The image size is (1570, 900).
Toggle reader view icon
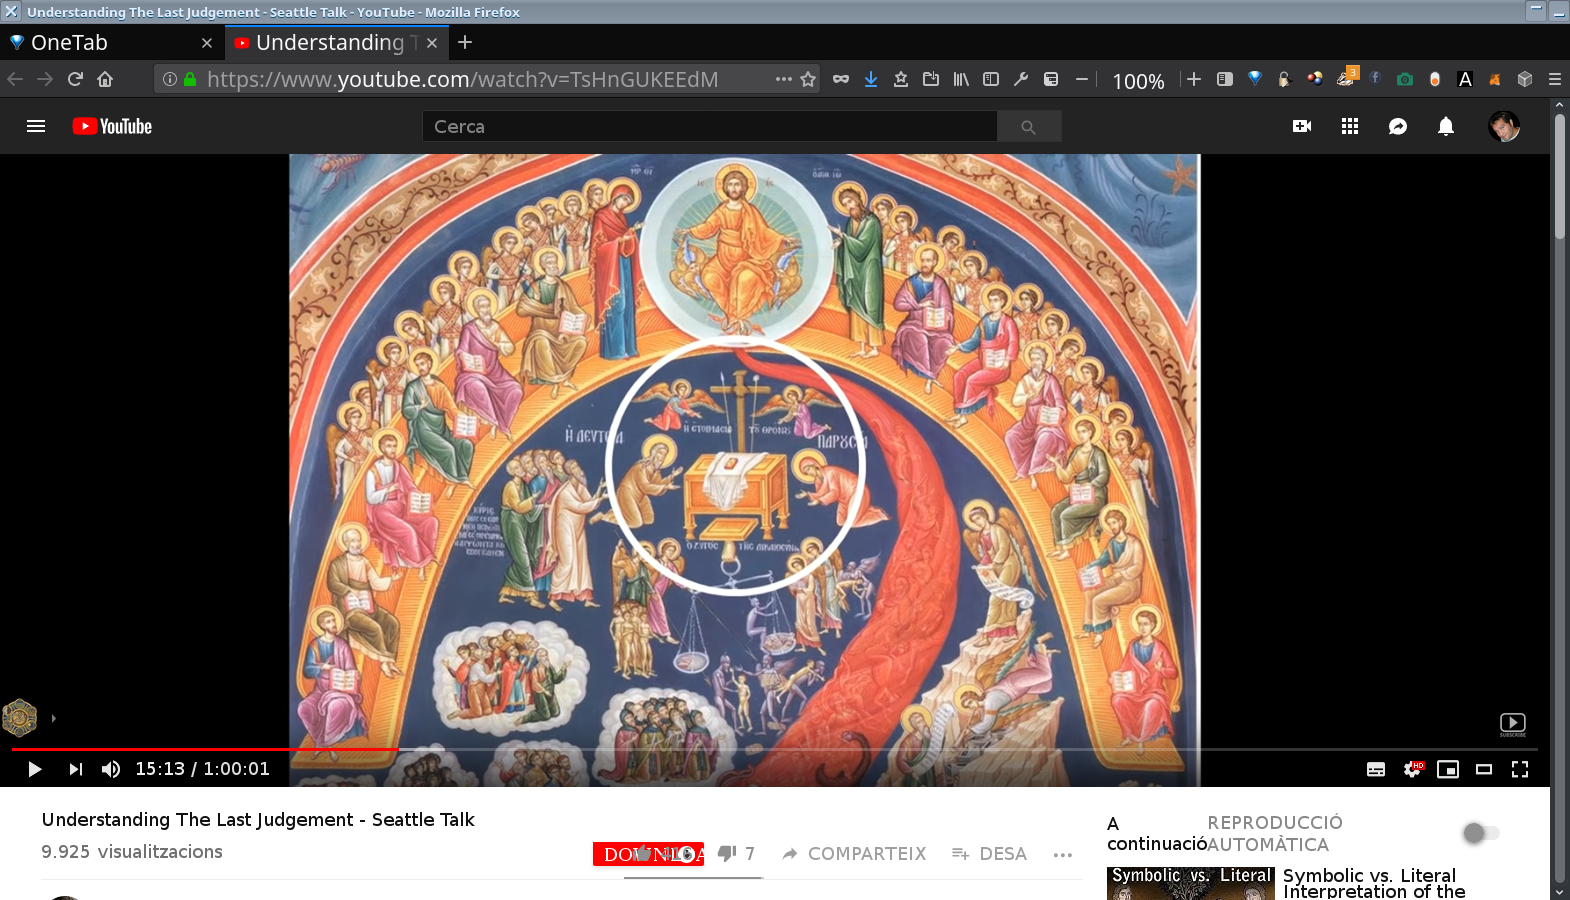(1224, 79)
